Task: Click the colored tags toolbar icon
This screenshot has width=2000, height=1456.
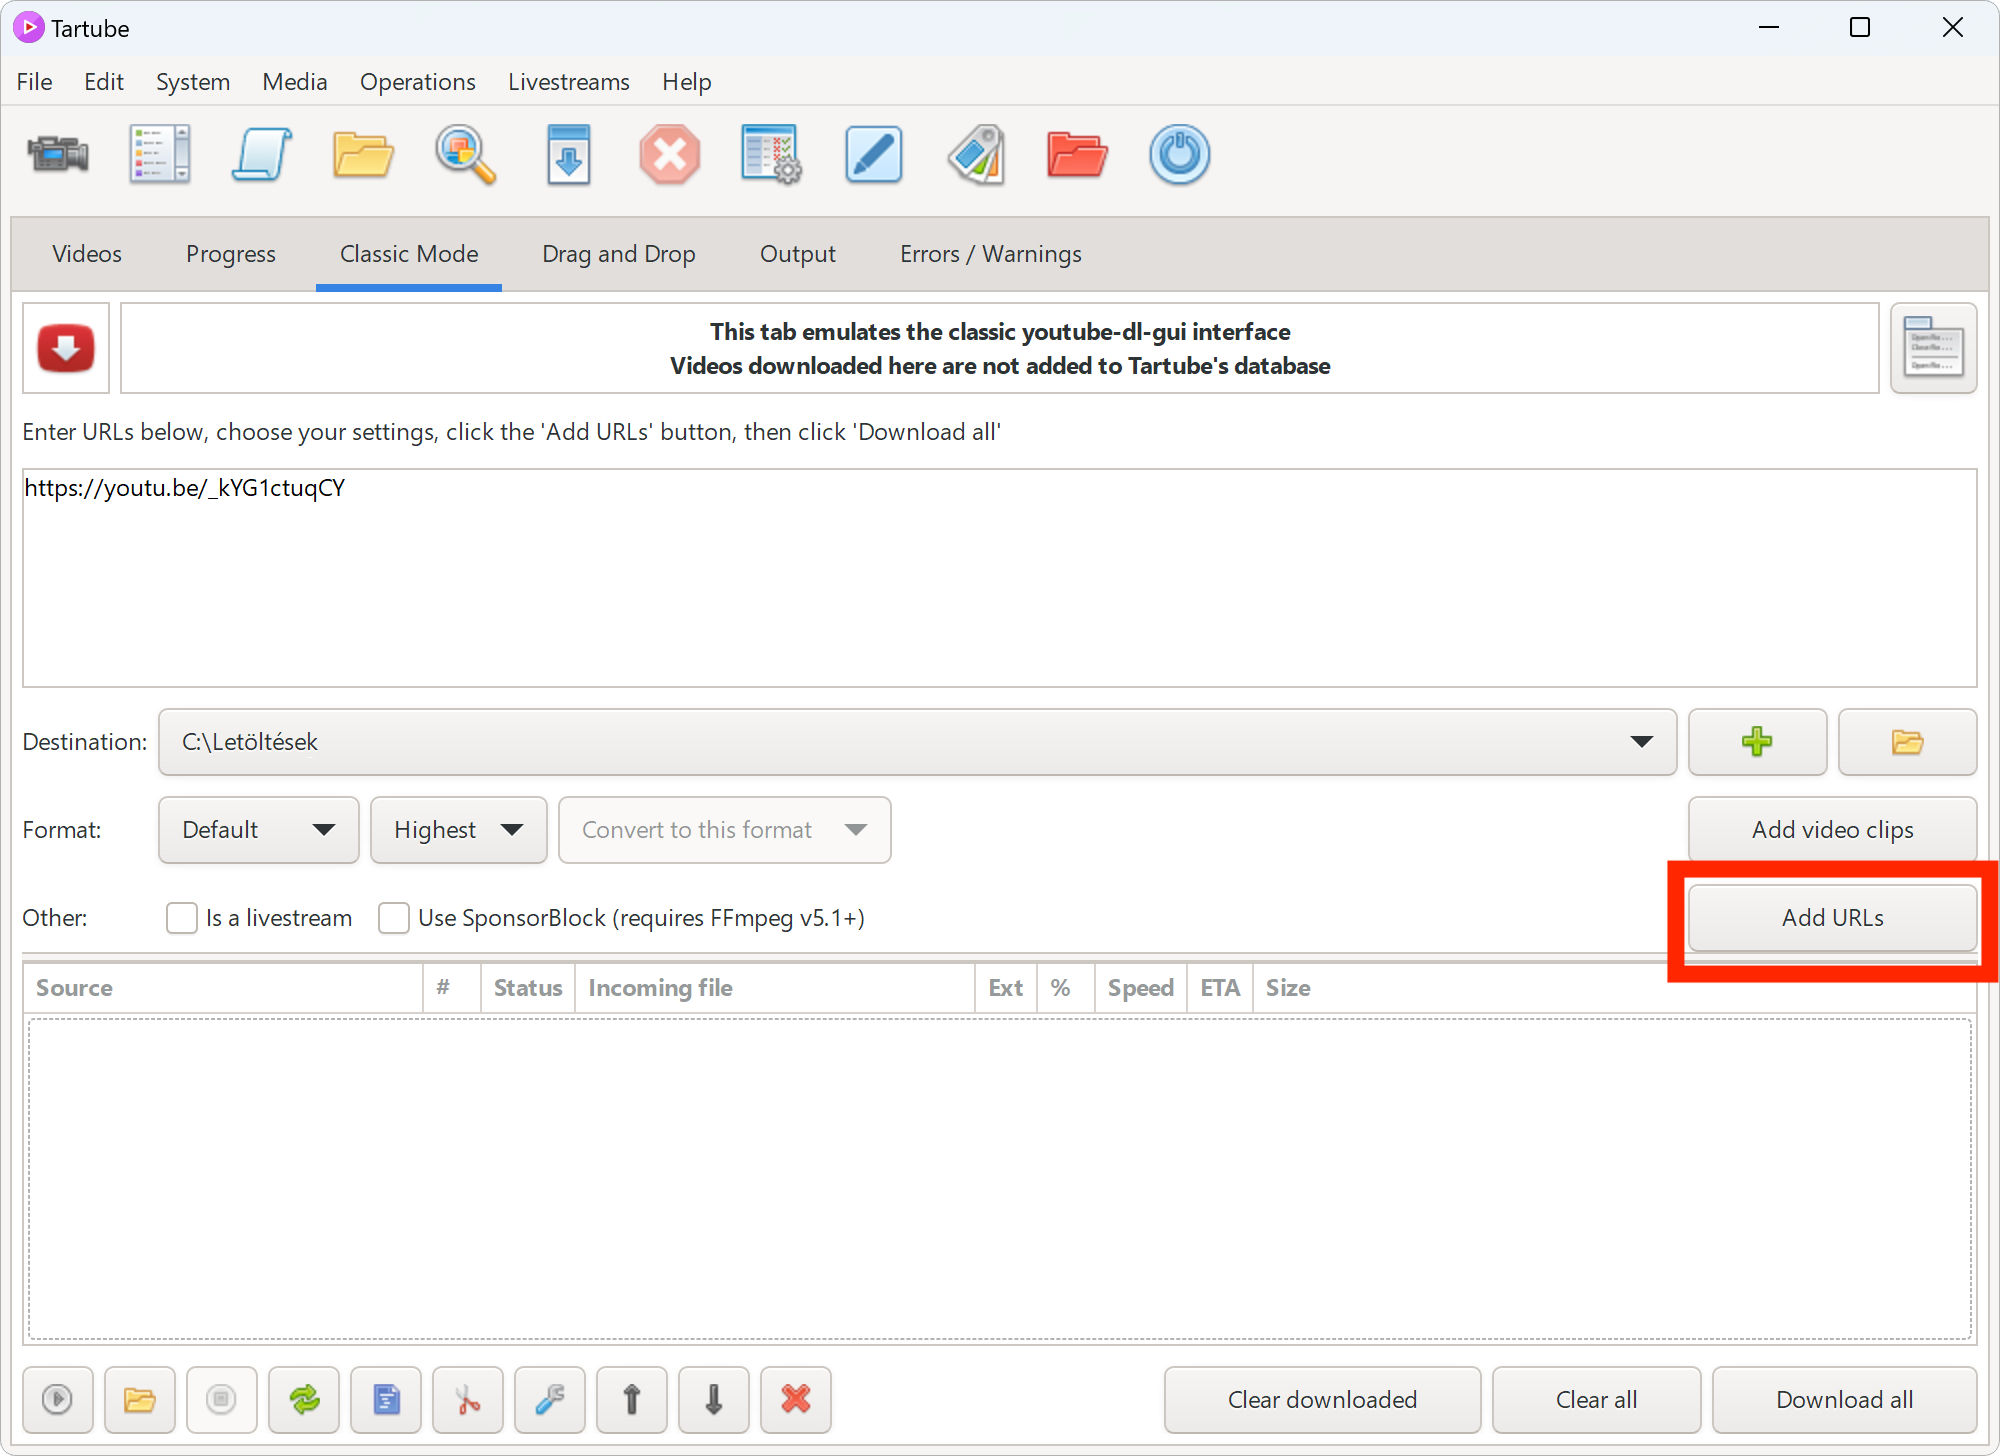Action: click(976, 155)
